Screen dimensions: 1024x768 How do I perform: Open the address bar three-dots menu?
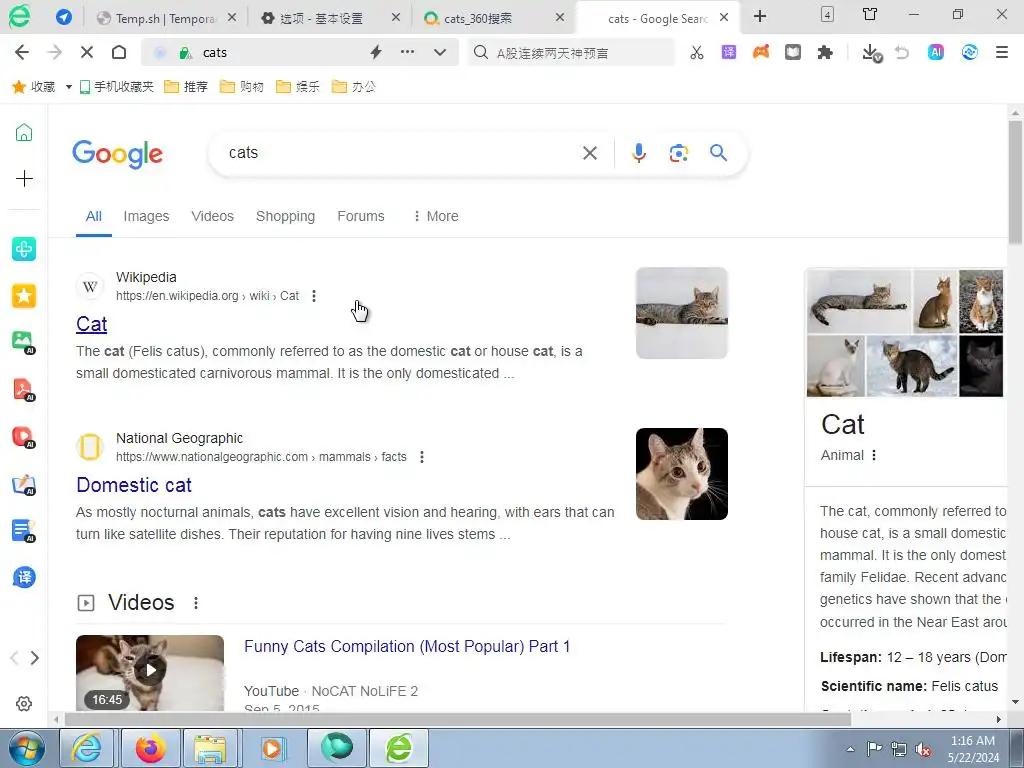[x=408, y=52]
